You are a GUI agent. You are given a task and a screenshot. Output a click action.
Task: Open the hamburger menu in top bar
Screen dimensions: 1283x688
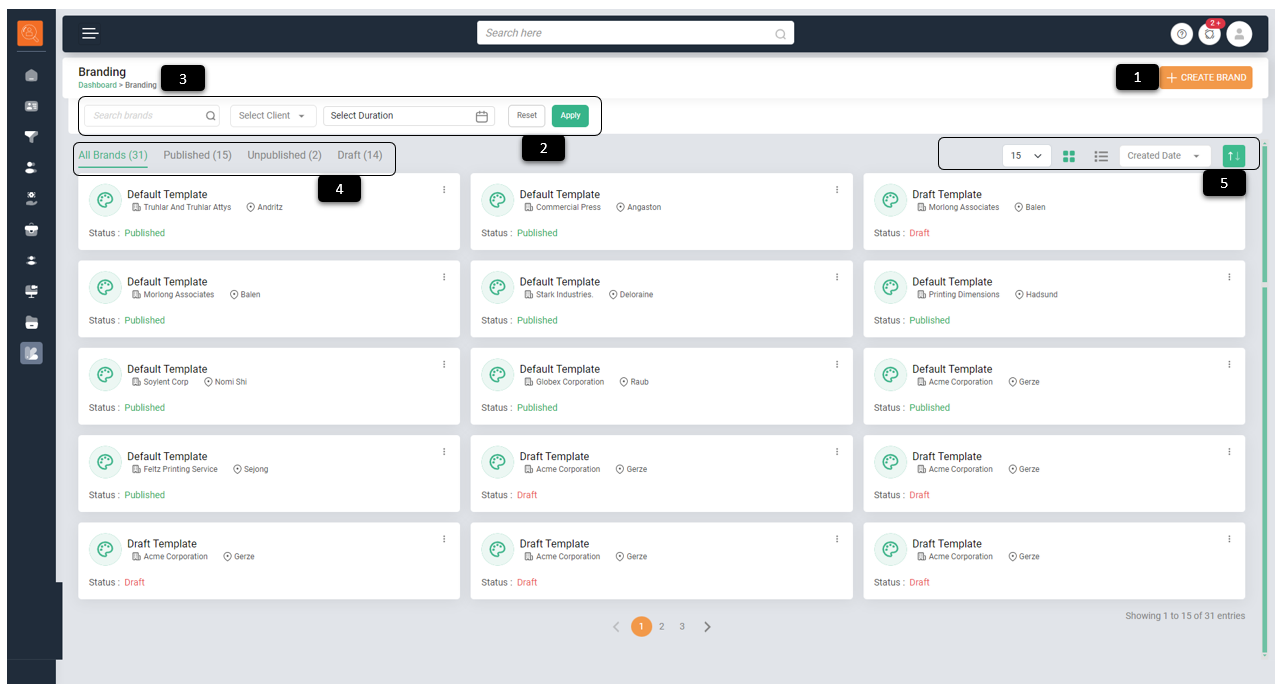(90, 33)
